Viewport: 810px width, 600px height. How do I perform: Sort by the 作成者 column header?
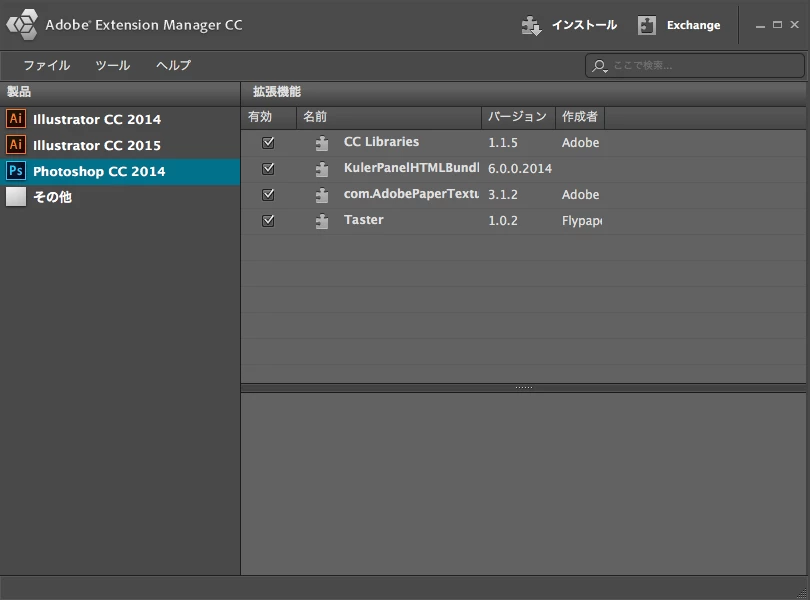[x=580, y=117]
